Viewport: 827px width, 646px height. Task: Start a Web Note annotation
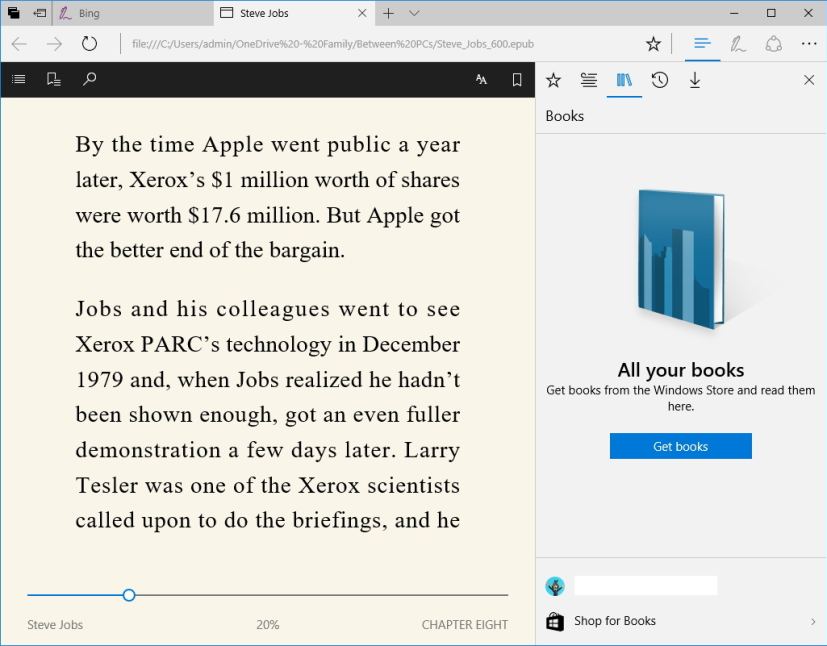[741, 44]
